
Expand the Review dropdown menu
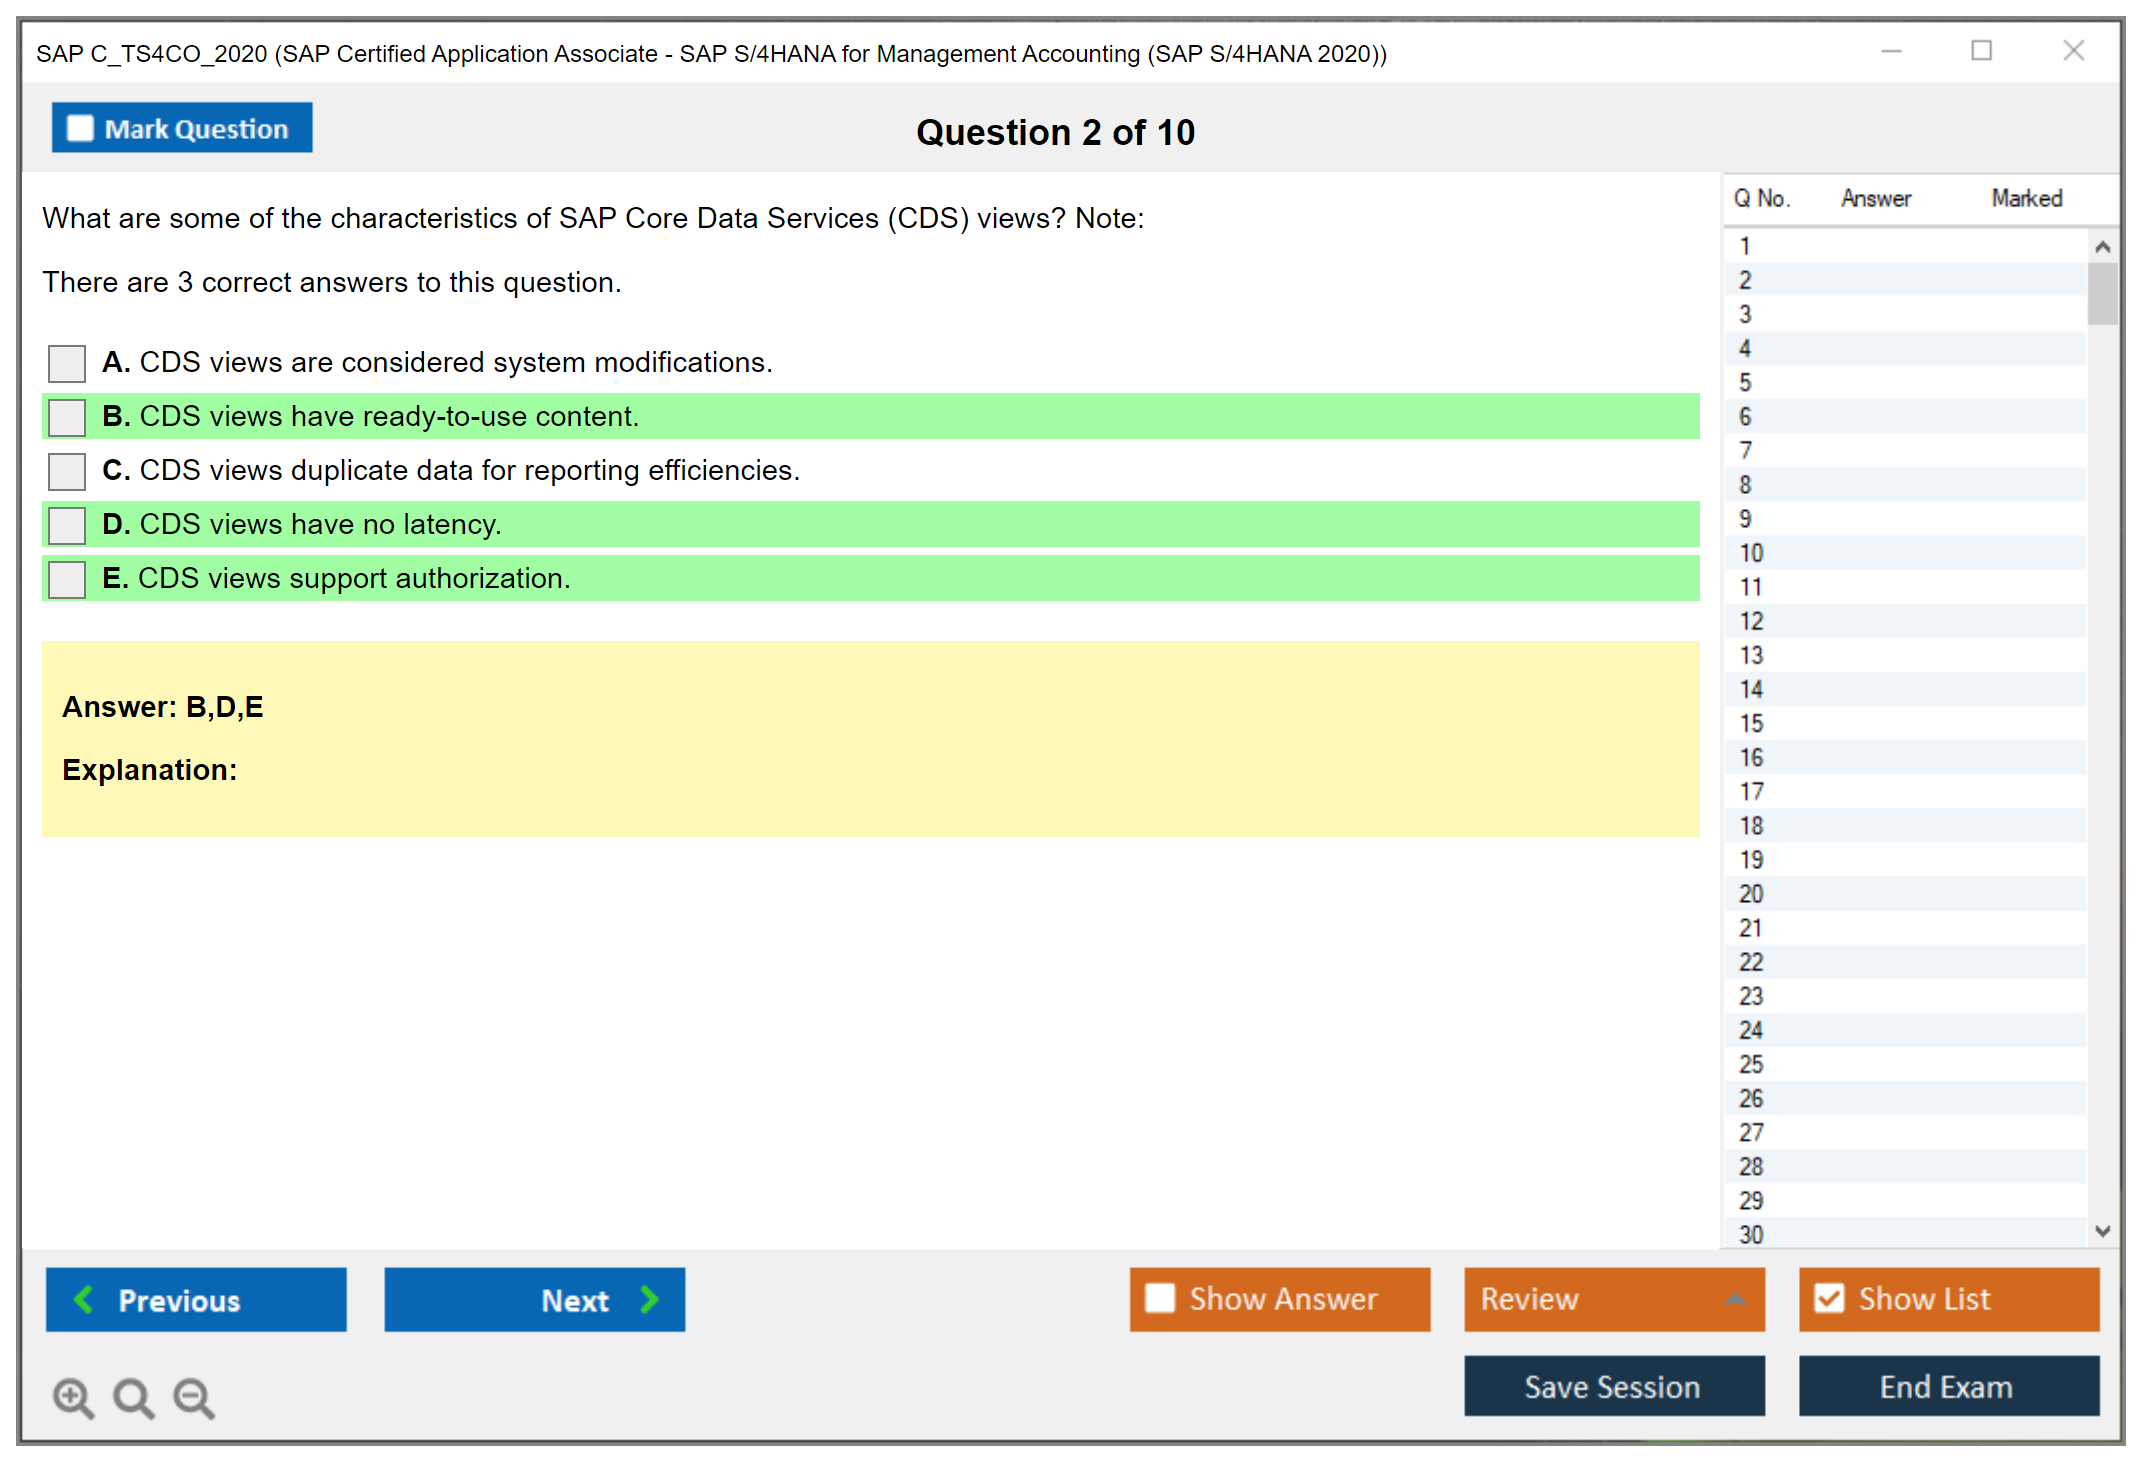point(1735,1299)
